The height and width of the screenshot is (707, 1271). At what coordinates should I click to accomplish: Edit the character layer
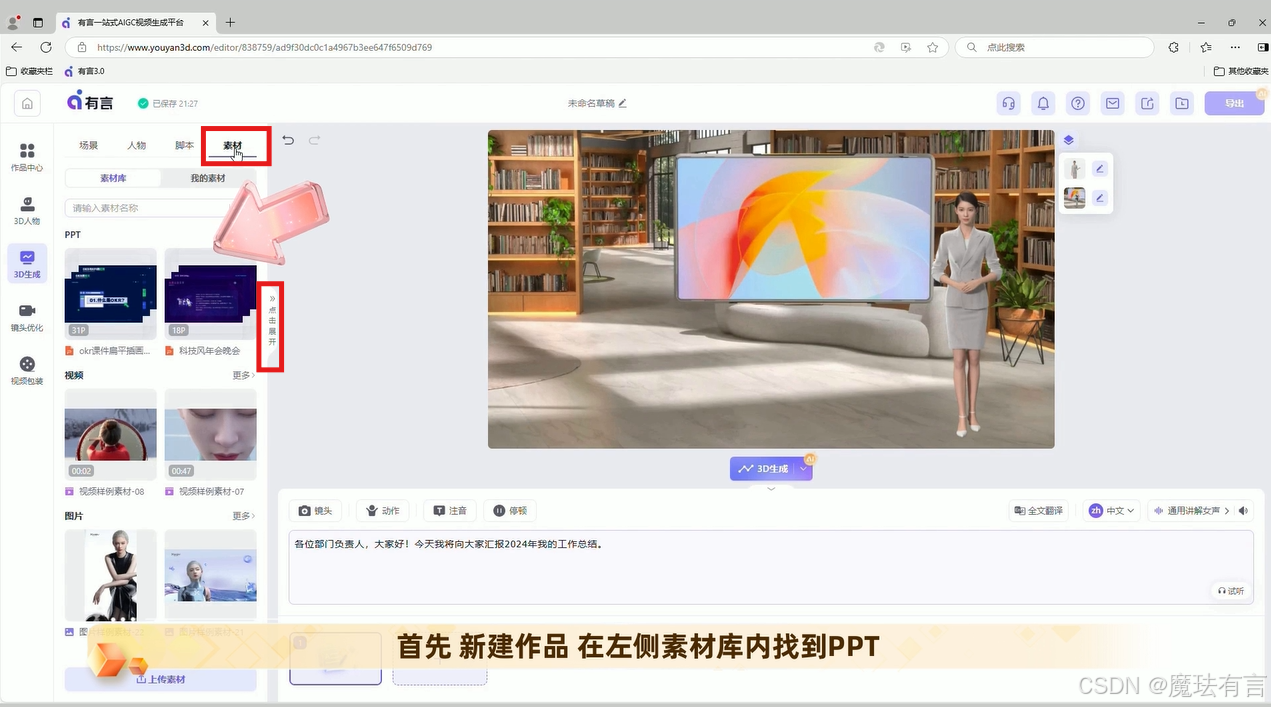pos(1100,168)
